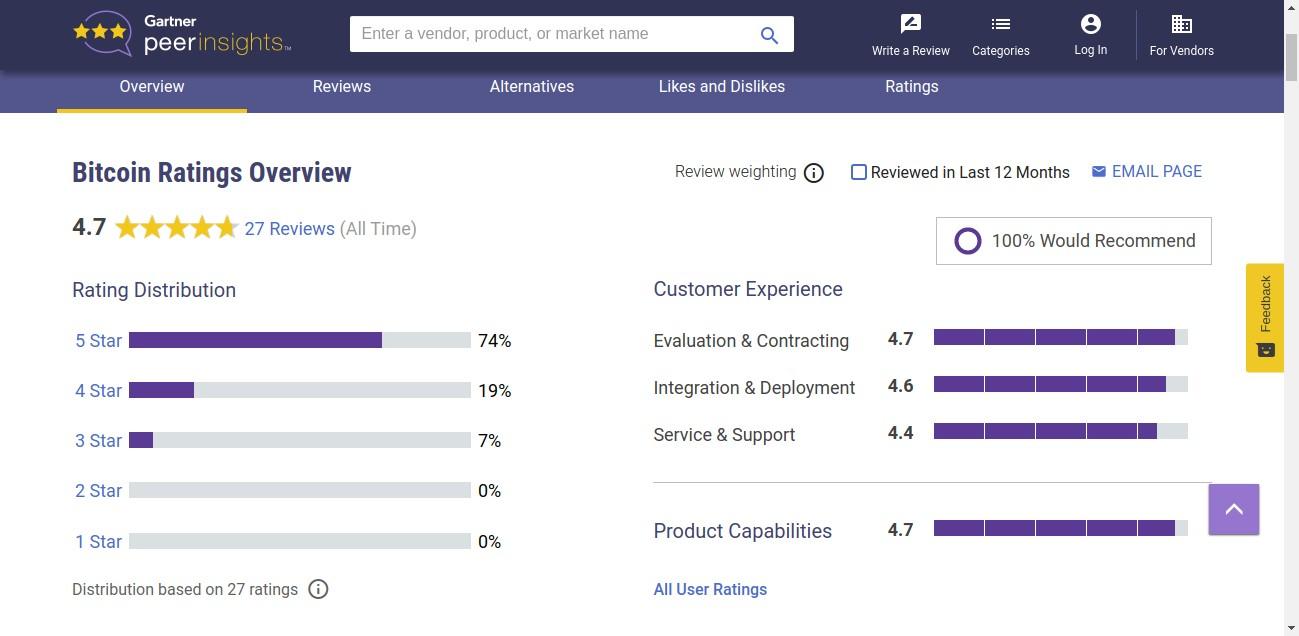Viewport: 1299px width, 636px height.
Task: Click the Rating Distribution heading
Action: pyautogui.click(x=154, y=290)
